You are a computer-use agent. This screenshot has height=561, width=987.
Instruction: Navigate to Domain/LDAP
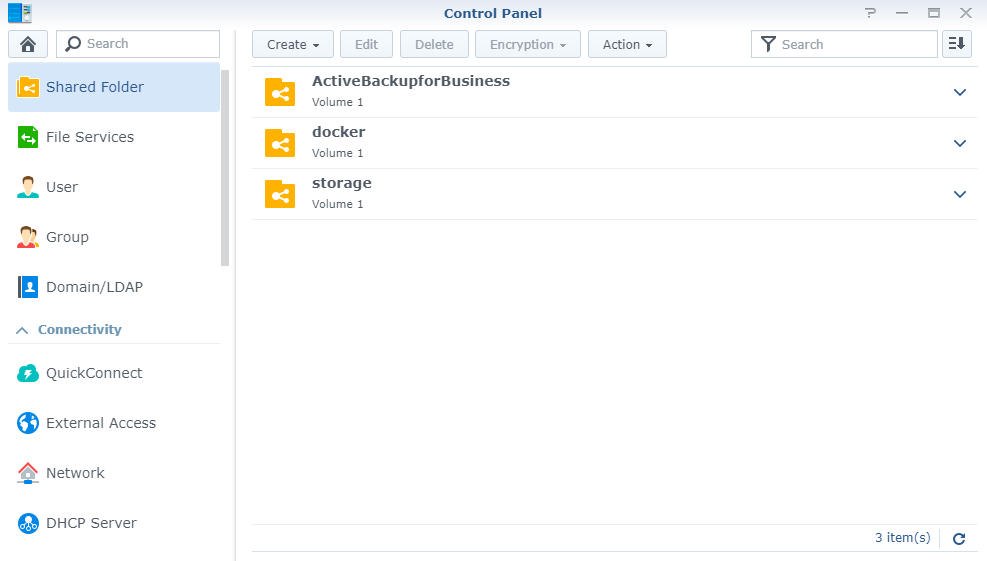94,287
